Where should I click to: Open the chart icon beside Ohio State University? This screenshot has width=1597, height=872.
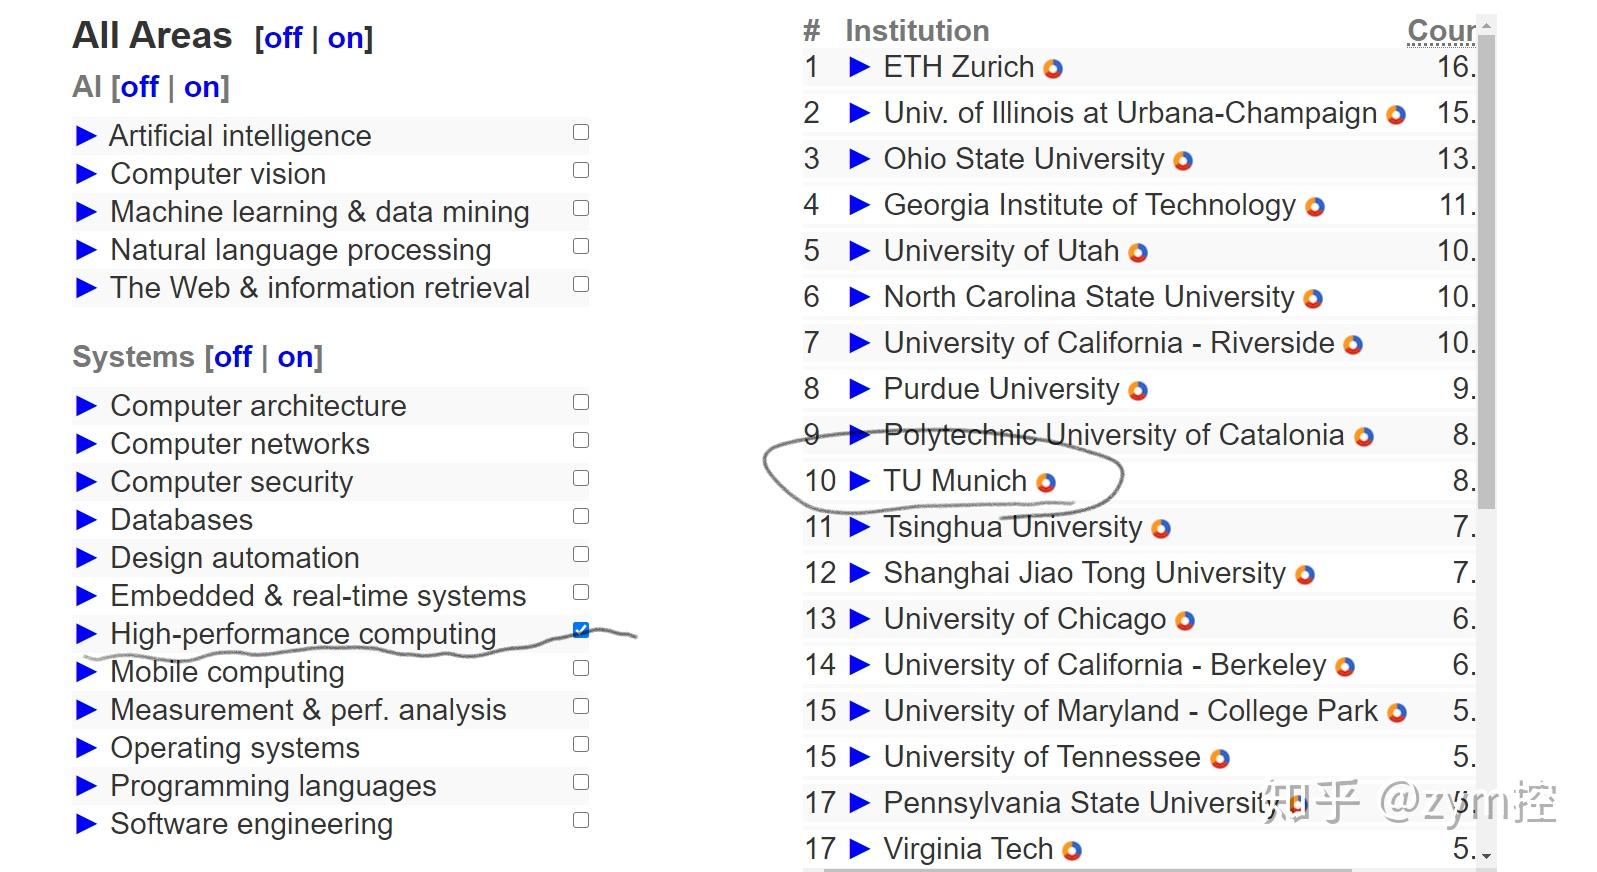(1183, 161)
